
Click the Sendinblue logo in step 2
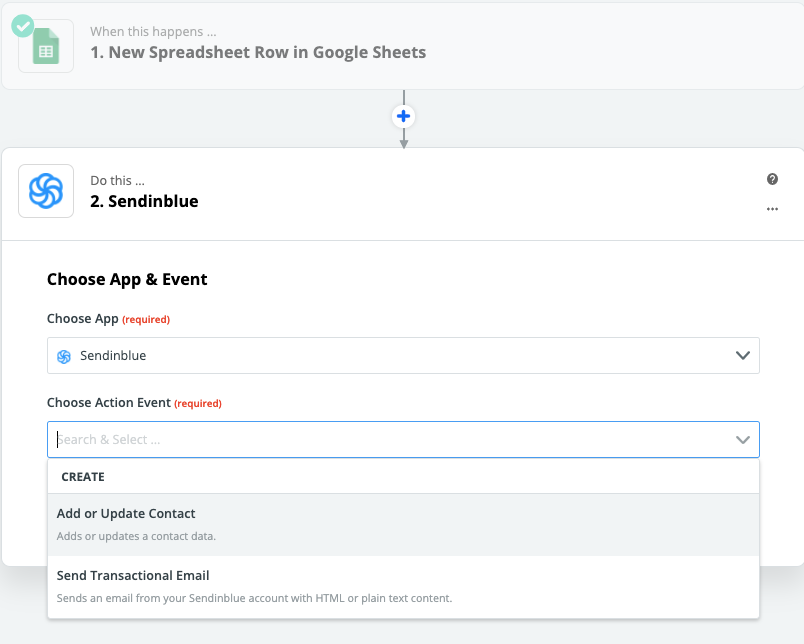click(x=46, y=191)
